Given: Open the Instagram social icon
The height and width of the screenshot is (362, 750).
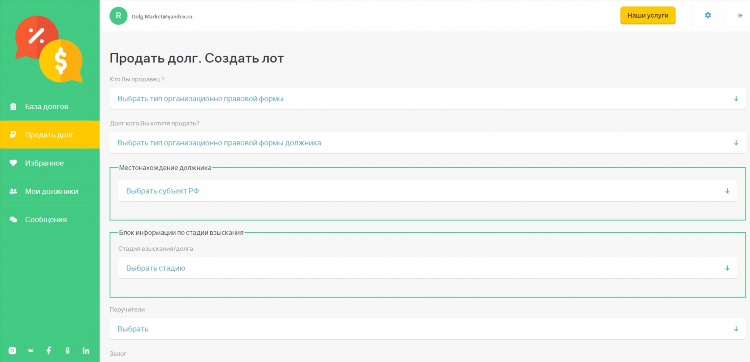Looking at the screenshot, I should (x=12, y=351).
